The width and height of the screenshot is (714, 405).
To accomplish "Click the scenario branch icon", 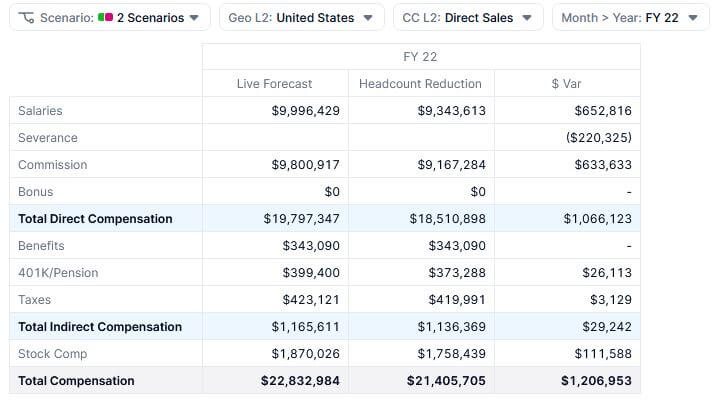I will (26, 18).
